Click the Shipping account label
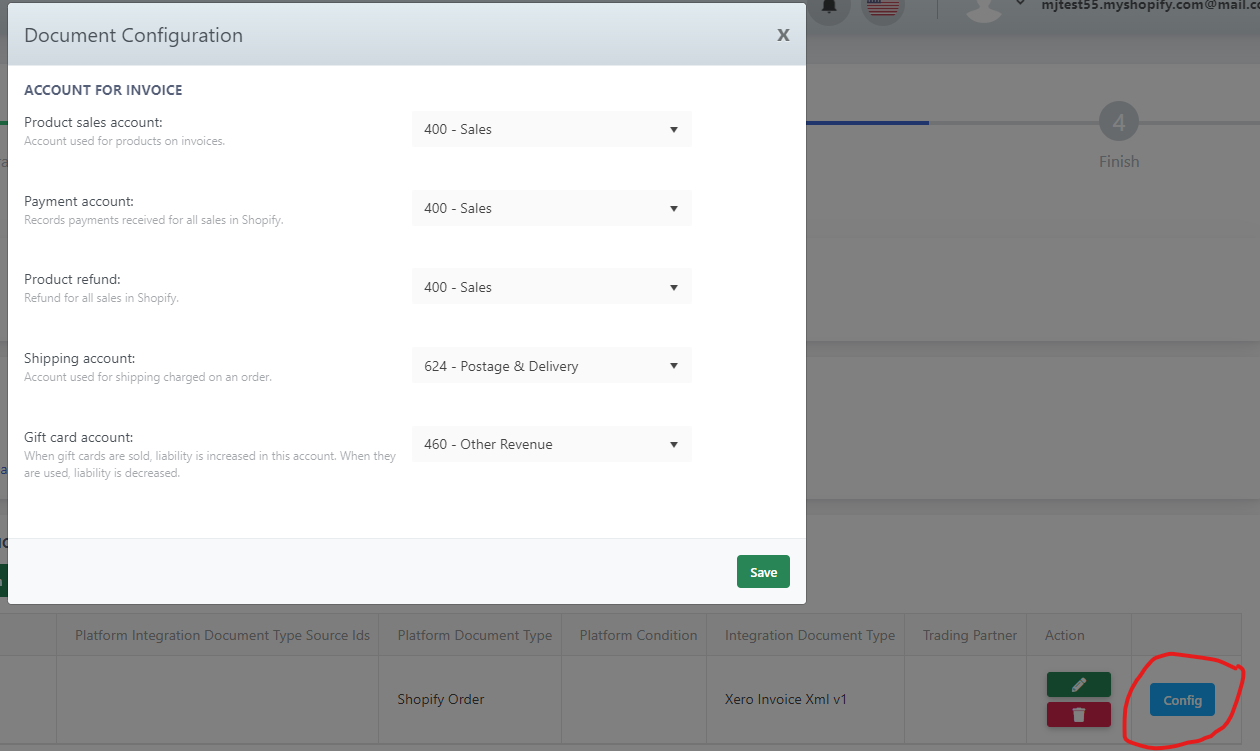Viewport: 1260px width, 751px height. pyautogui.click(x=80, y=358)
